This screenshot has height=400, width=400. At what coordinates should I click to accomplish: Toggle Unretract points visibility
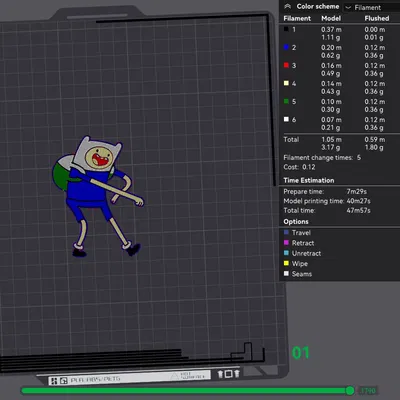click(286, 253)
